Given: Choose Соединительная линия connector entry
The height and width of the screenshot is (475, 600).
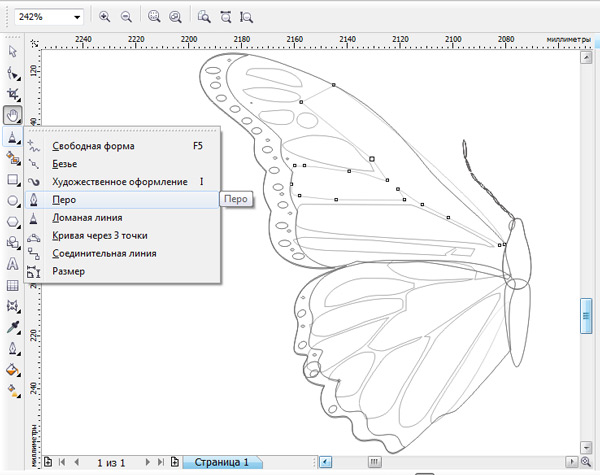Looking at the screenshot, I should (122, 253).
